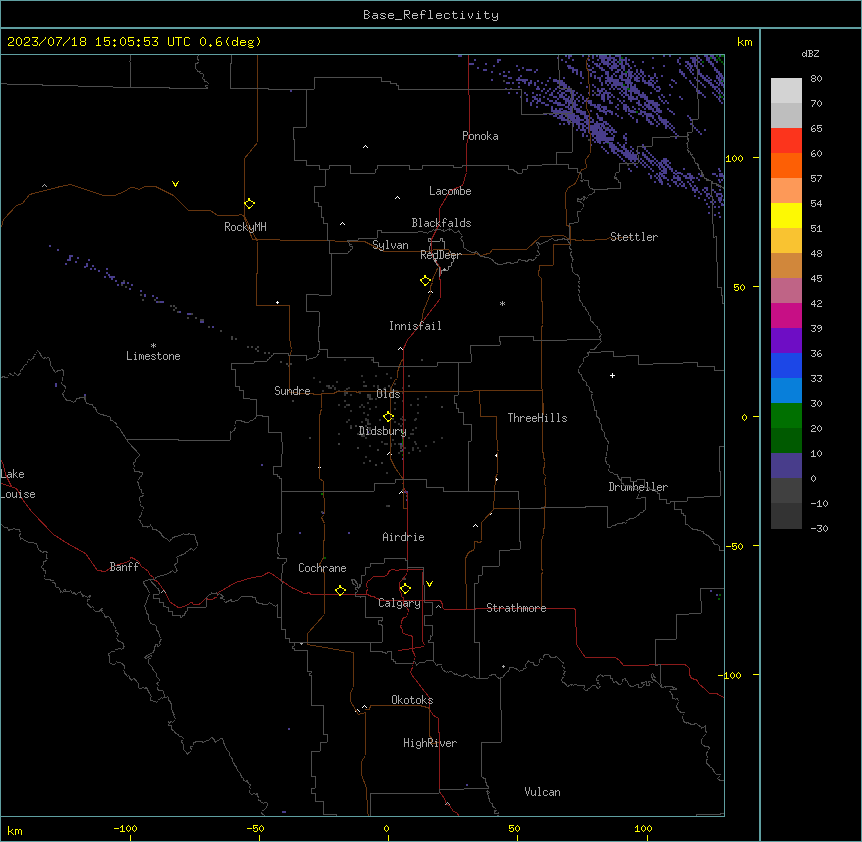Screen dimensions: 862x842
Task: Click the Lacombe town label
Action: coord(450,191)
